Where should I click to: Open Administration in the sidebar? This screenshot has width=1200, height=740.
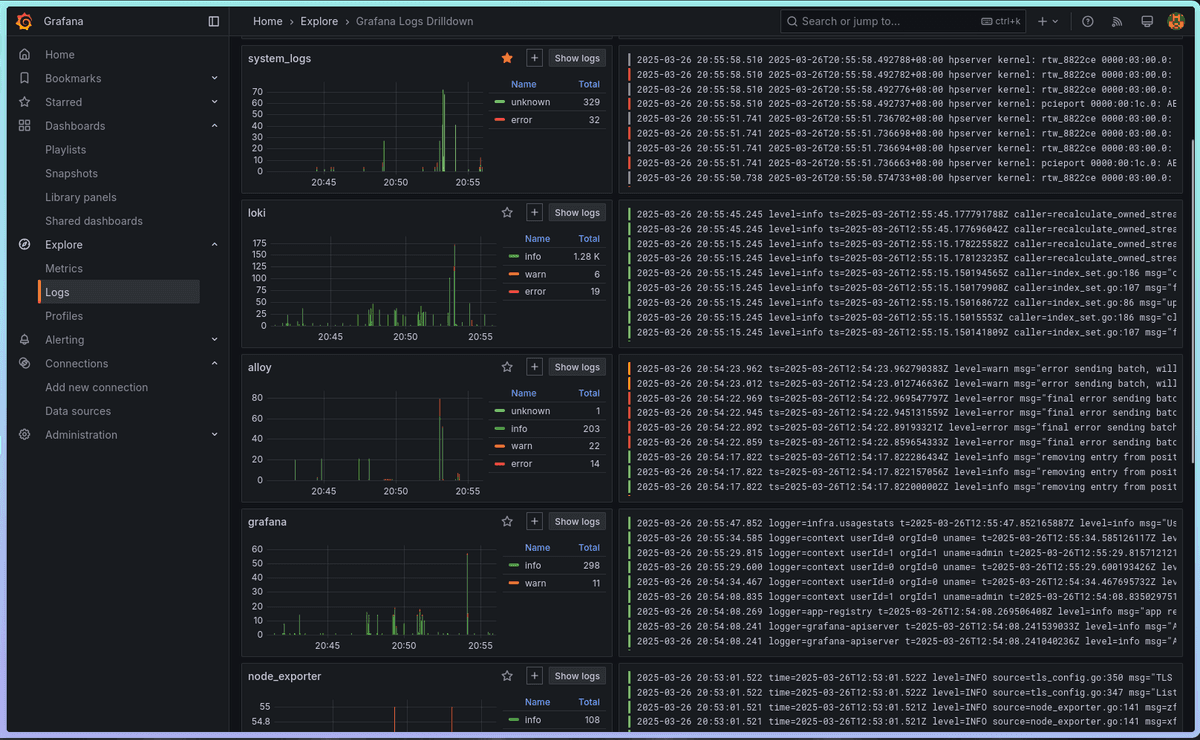click(81, 435)
